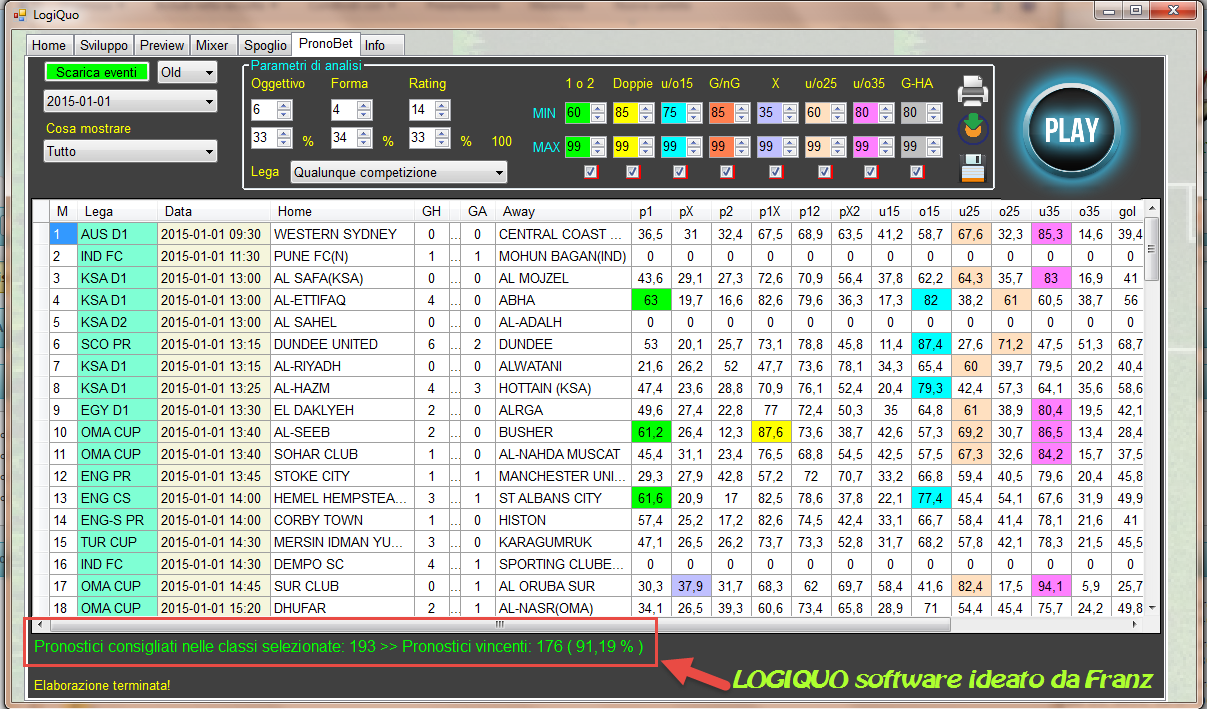The image size is (1207, 709).
Task: Click the vertical scrollbar of the results table
Action: [x=1152, y=408]
